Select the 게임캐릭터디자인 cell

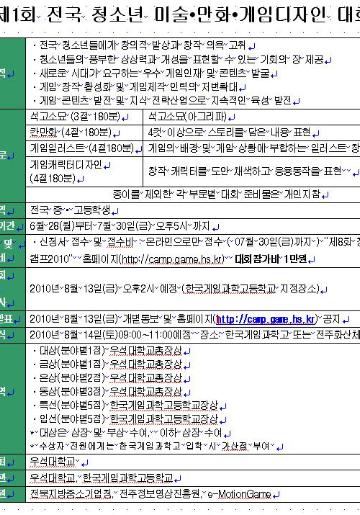coord(84,171)
